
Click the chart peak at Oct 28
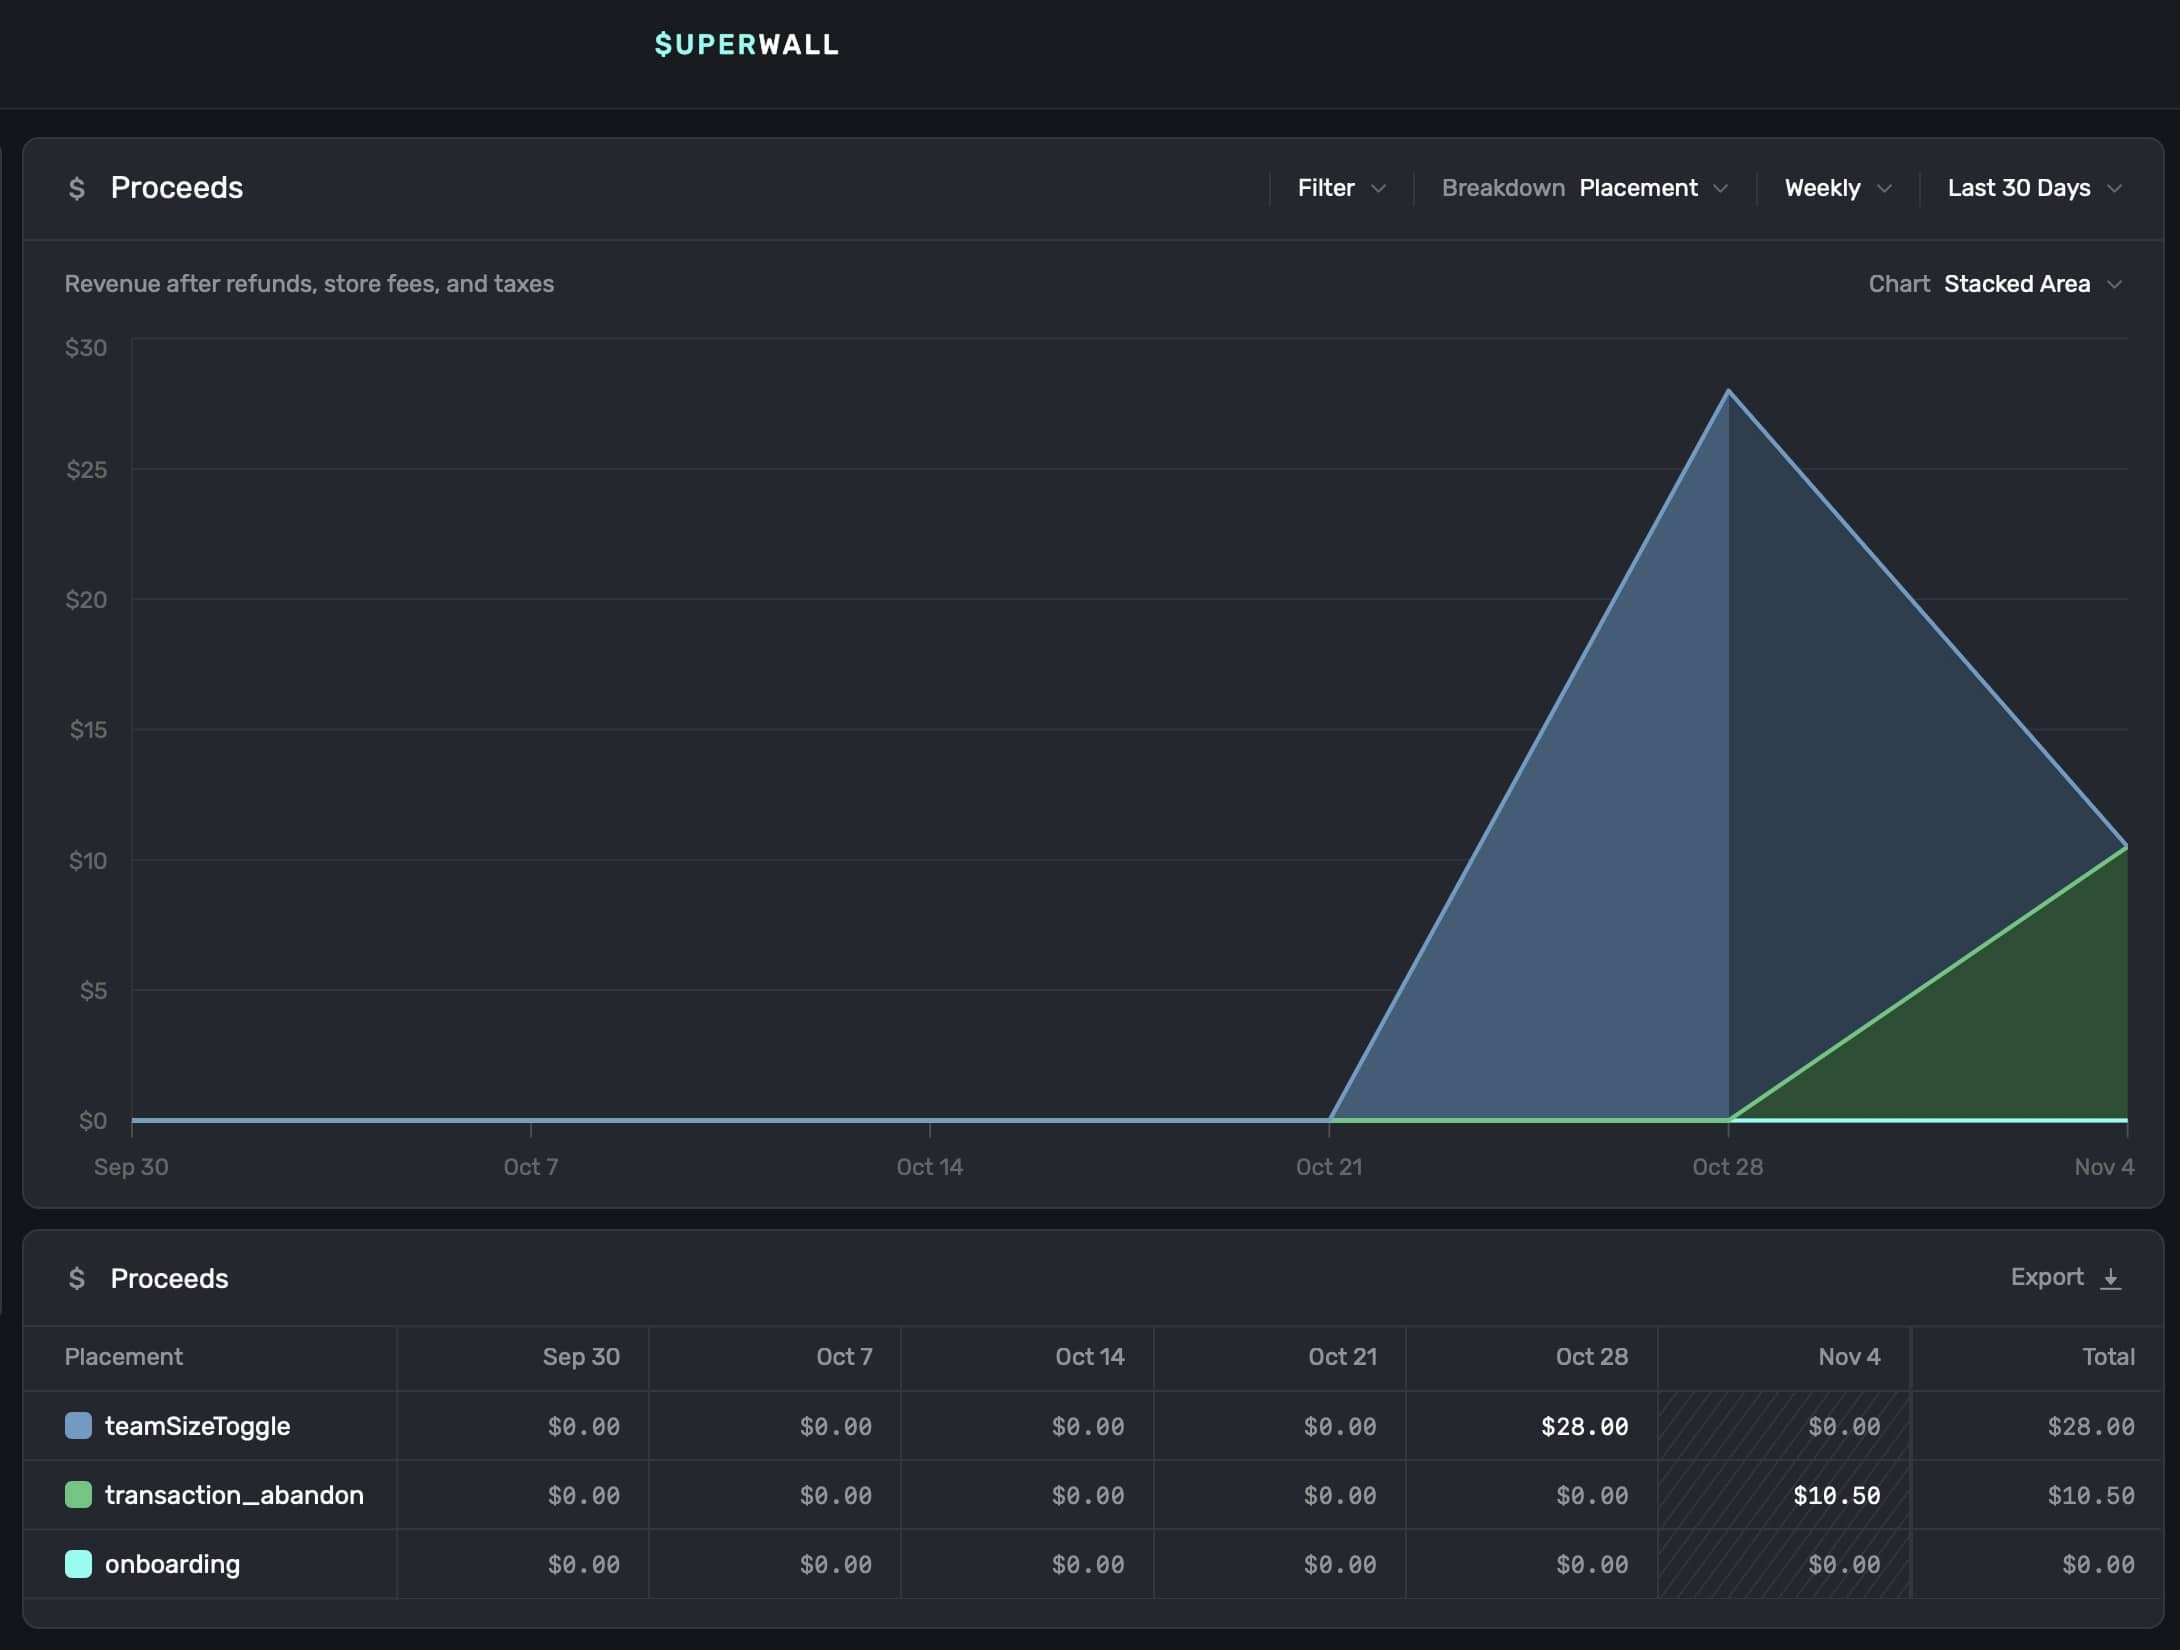pyautogui.click(x=1728, y=392)
